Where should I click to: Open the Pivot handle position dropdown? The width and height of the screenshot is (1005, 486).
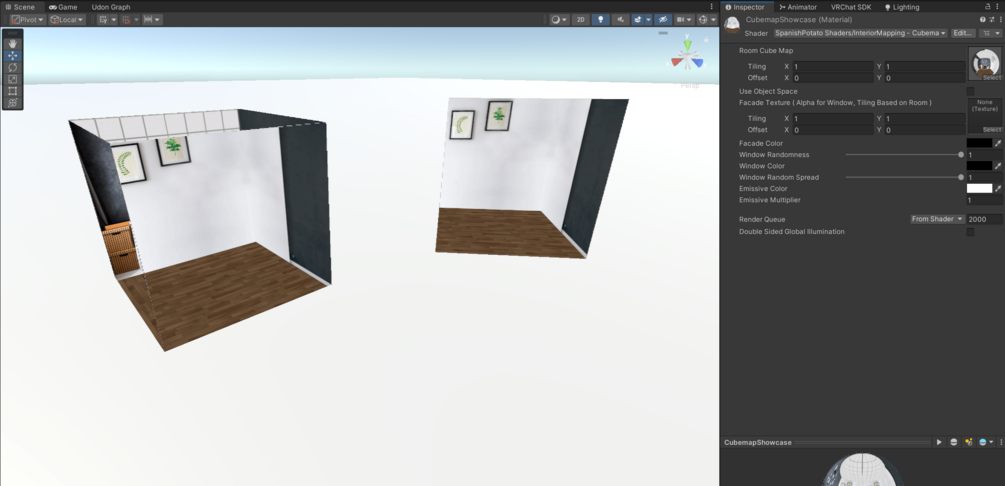[28, 20]
